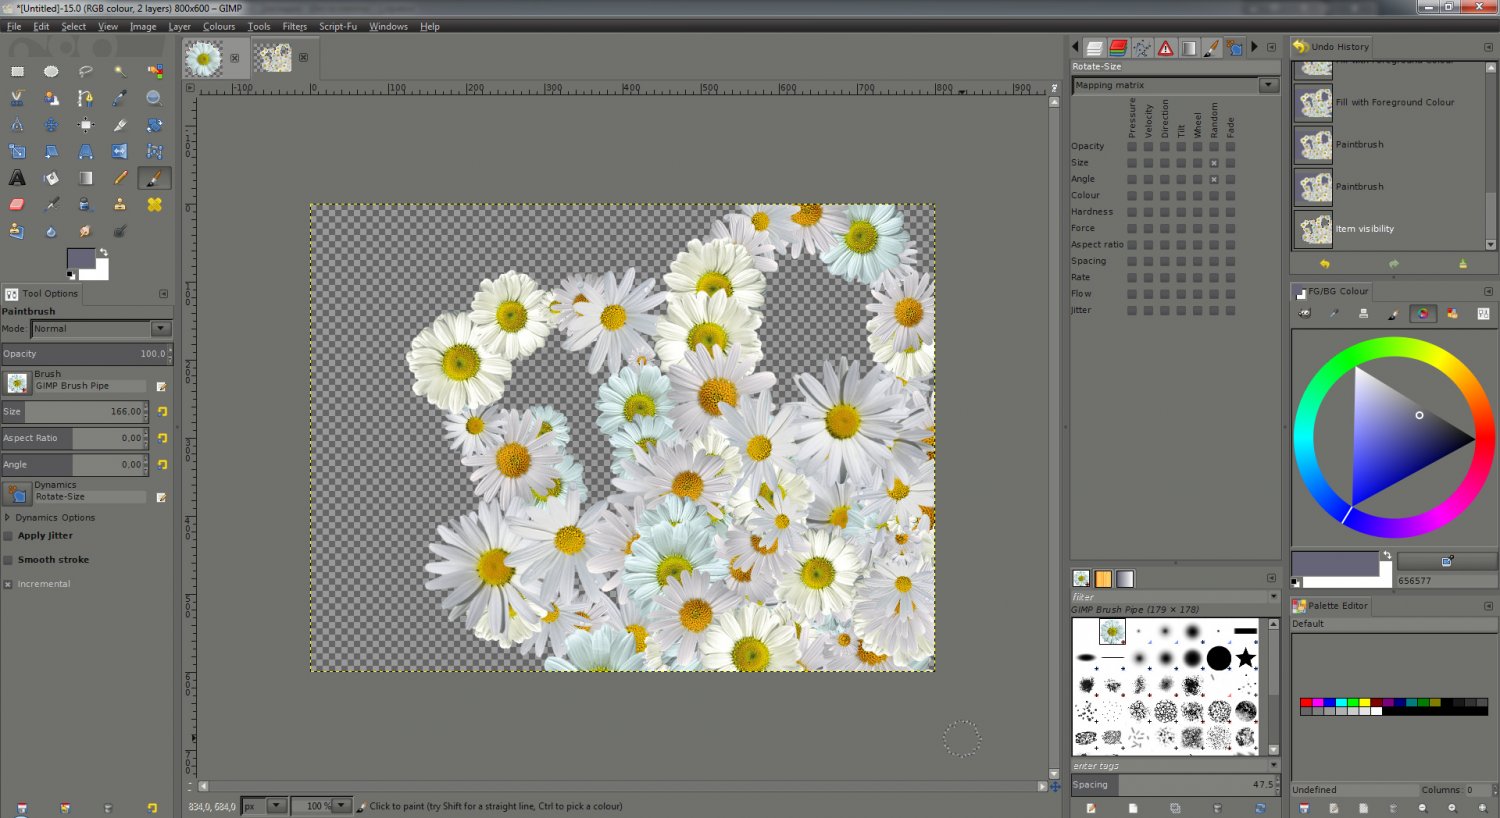Select the Select by Colour tool
The width and height of the screenshot is (1500, 818).
(x=154, y=72)
